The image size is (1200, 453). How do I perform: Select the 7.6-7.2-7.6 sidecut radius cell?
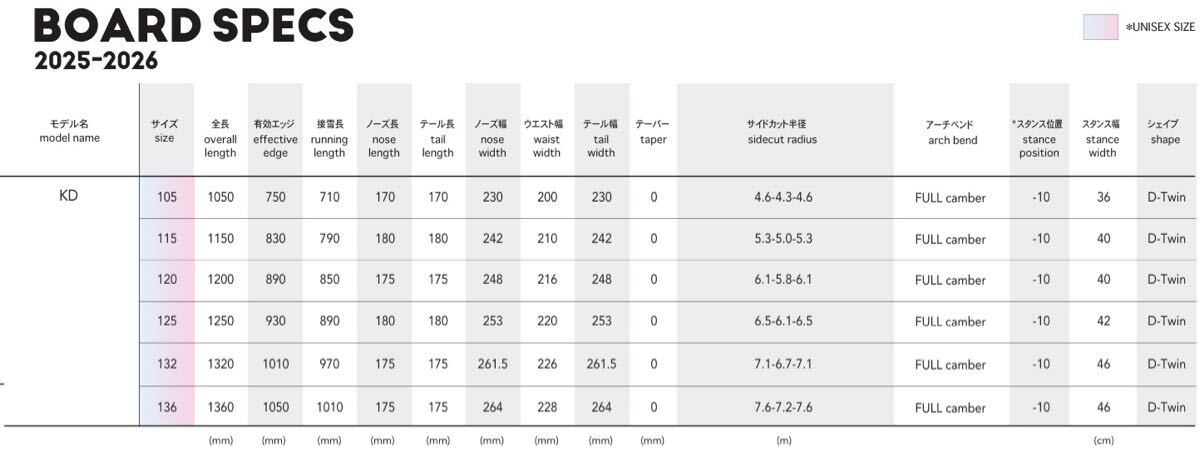click(x=782, y=408)
